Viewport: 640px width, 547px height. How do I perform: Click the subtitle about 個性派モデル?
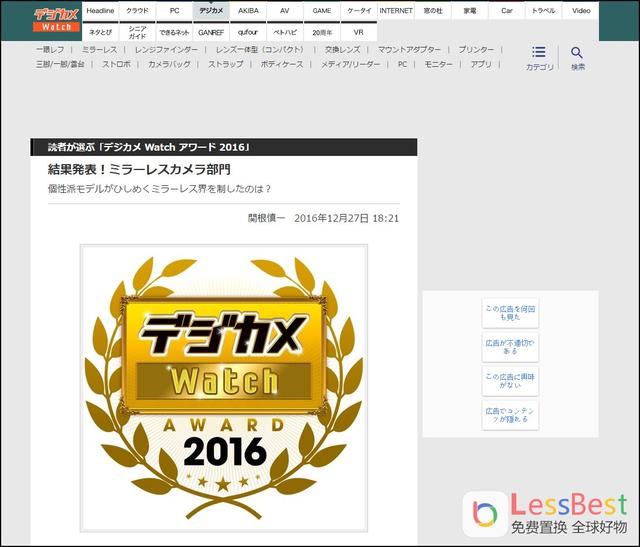160,189
